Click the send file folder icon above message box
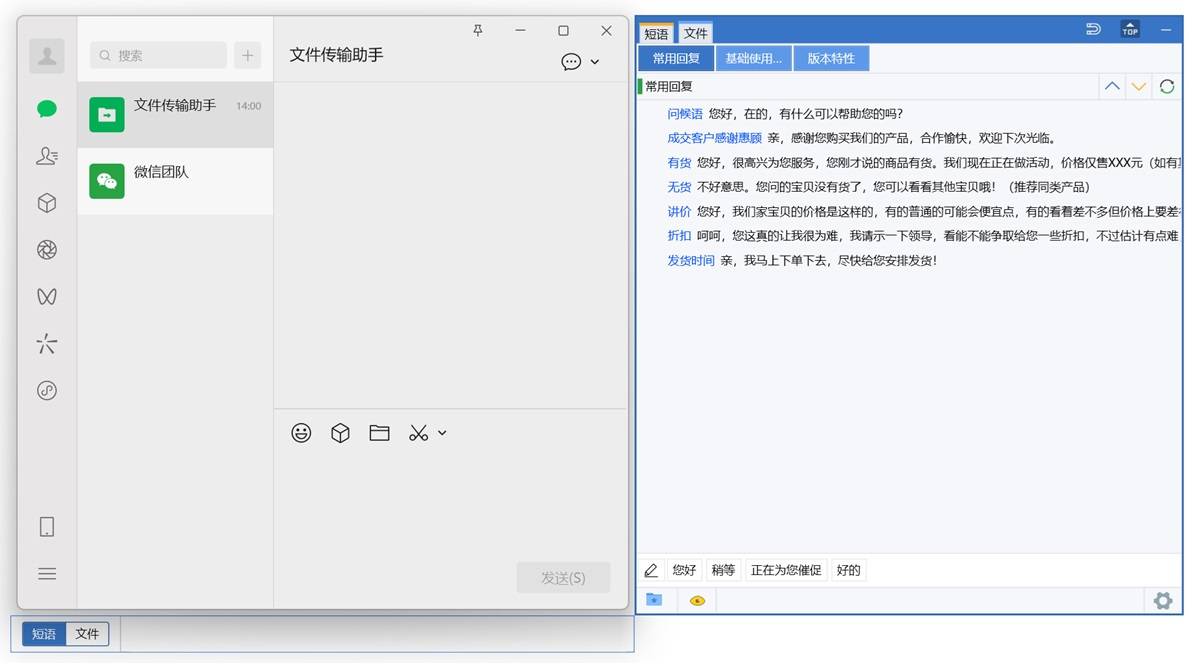Viewport: 1200px width, 663px height. [379, 432]
